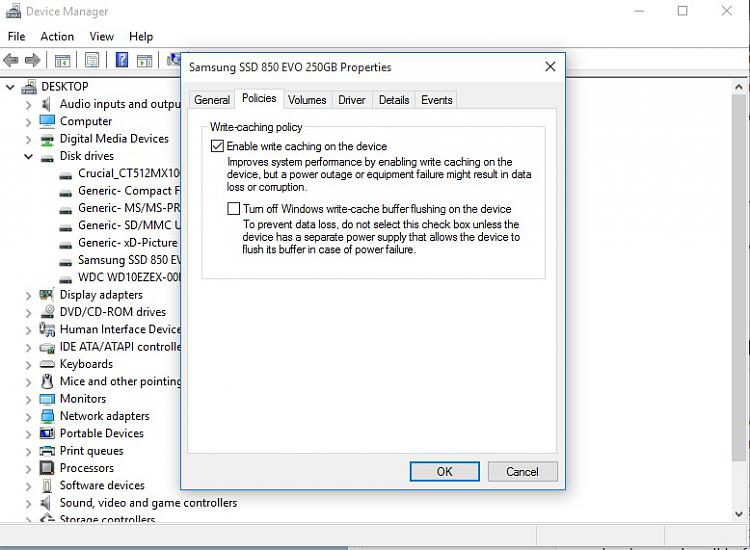Click the Display adapters icon

coord(46,295)
